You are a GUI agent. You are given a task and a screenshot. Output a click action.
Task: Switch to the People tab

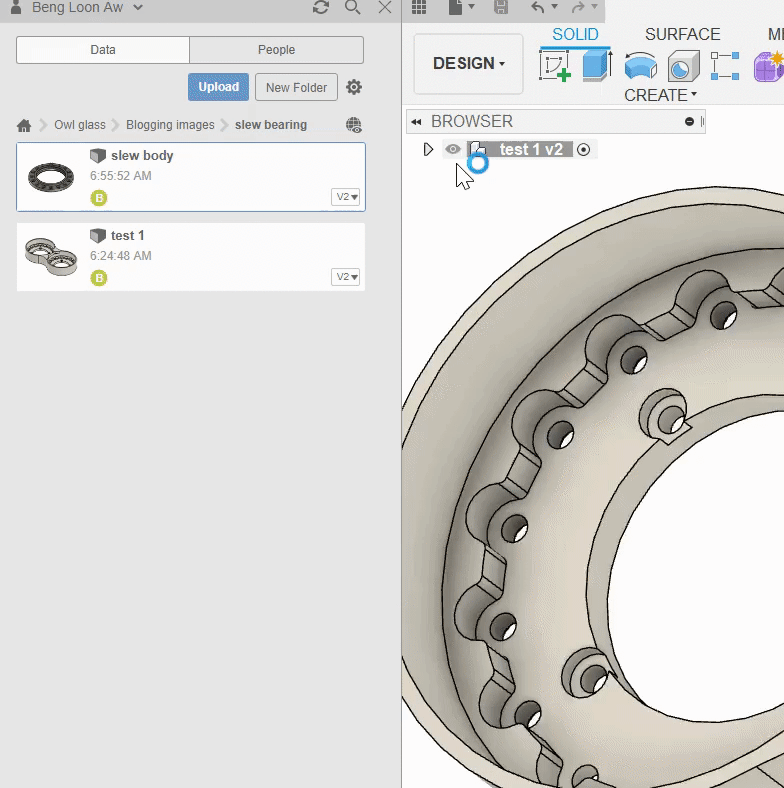coord(276,50)
